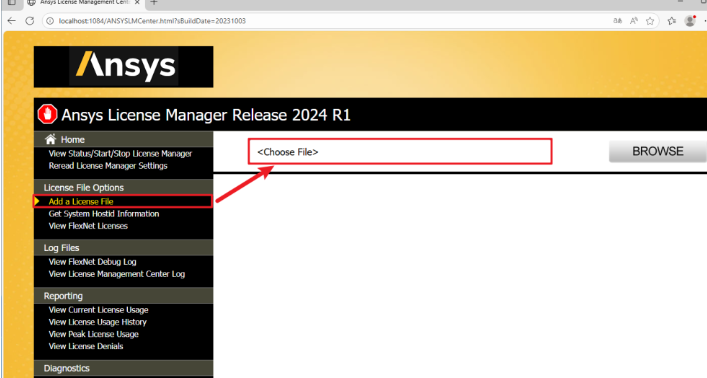Open View Status/Start/Stop License Manager
The width and height of the screenshot is (707, 378).
pyautogui.click(x=120, y=153)
